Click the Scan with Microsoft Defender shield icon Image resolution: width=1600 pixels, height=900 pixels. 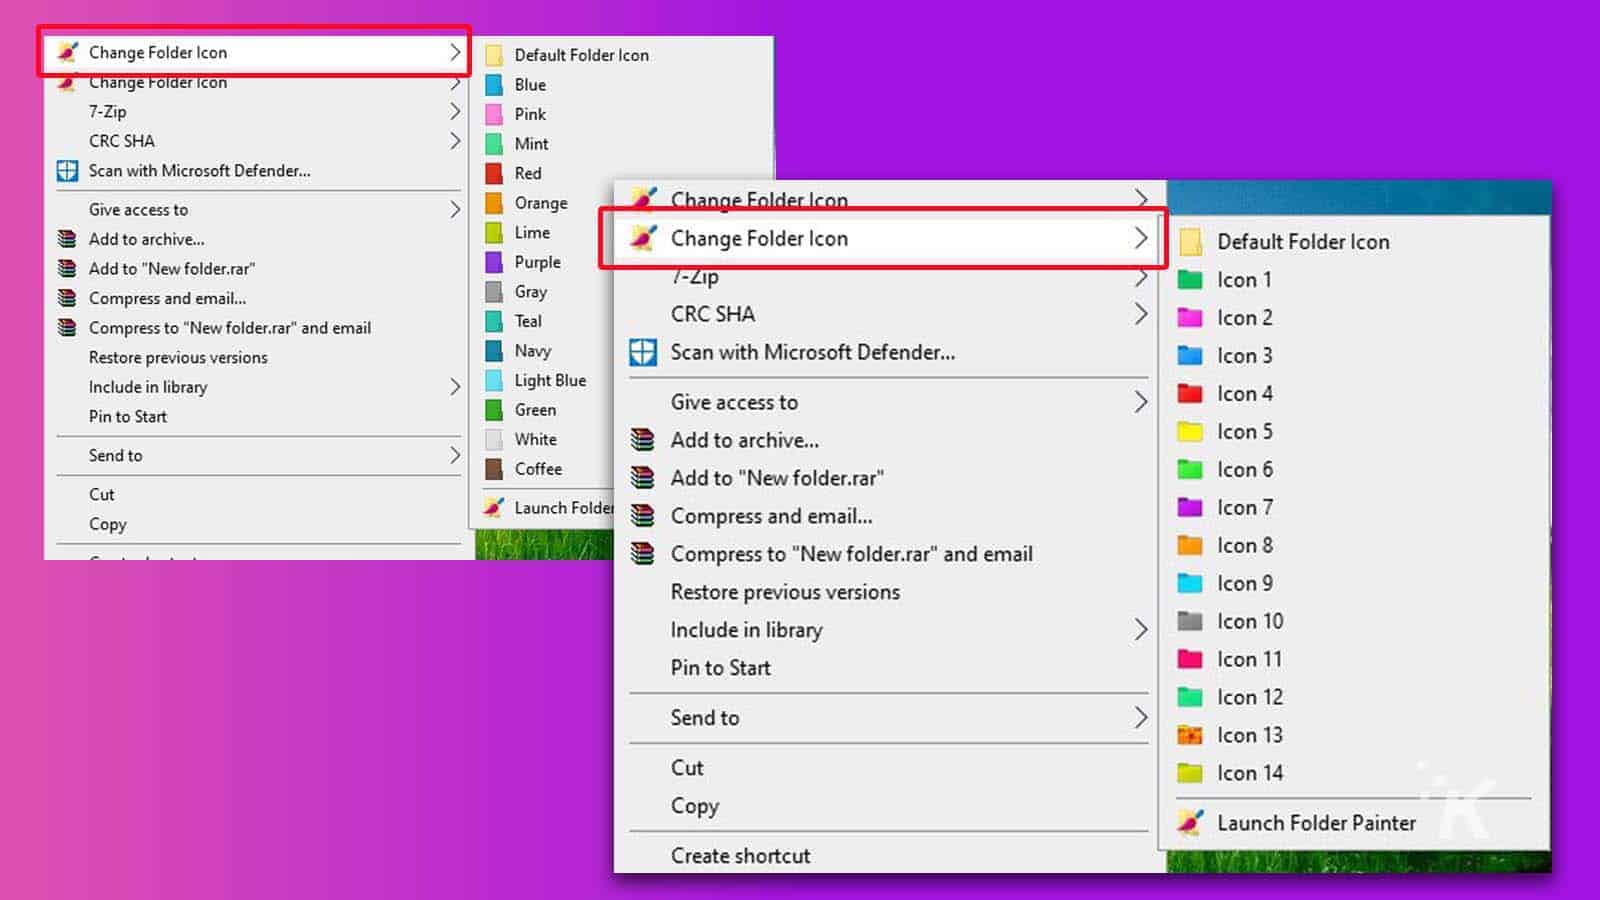coord(643,352)
